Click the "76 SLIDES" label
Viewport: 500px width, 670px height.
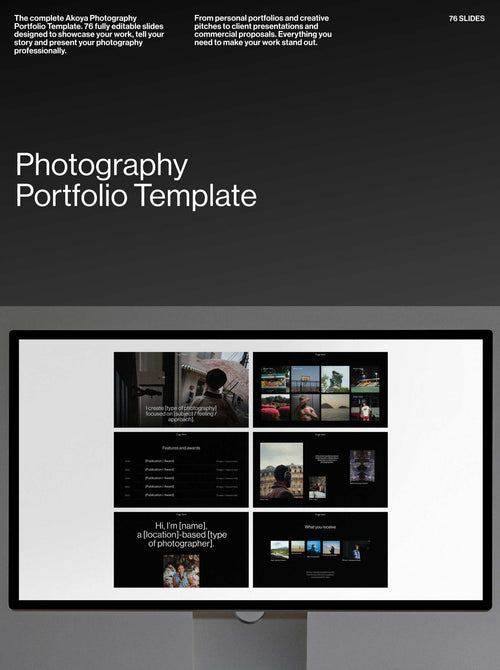tap(467, 18)
